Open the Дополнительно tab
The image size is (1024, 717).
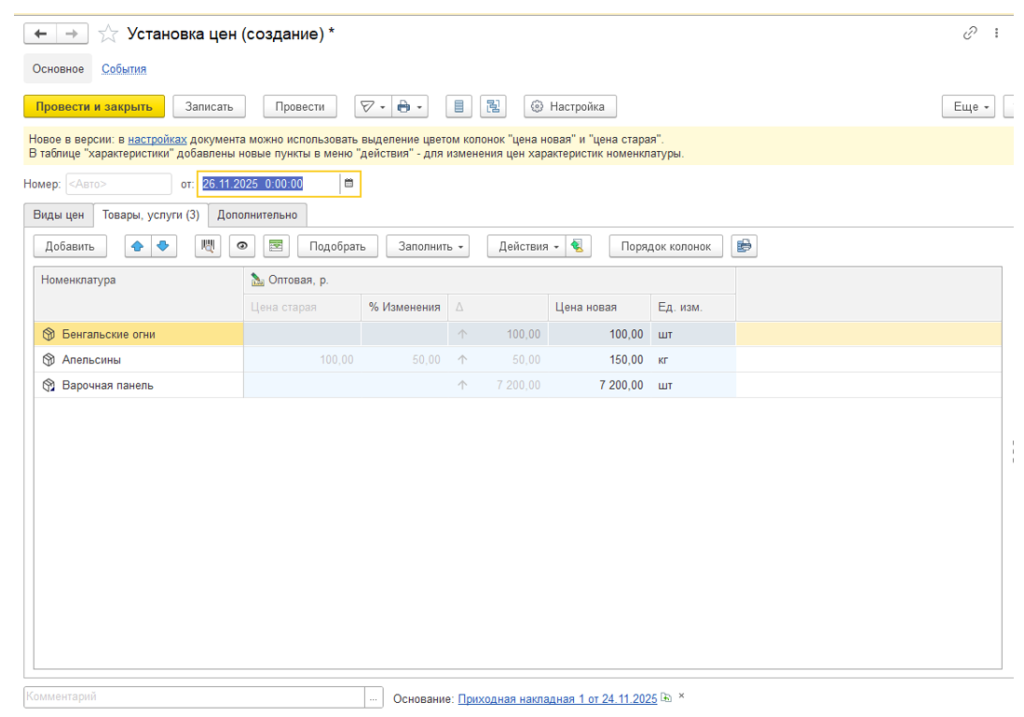pos(257,215)
